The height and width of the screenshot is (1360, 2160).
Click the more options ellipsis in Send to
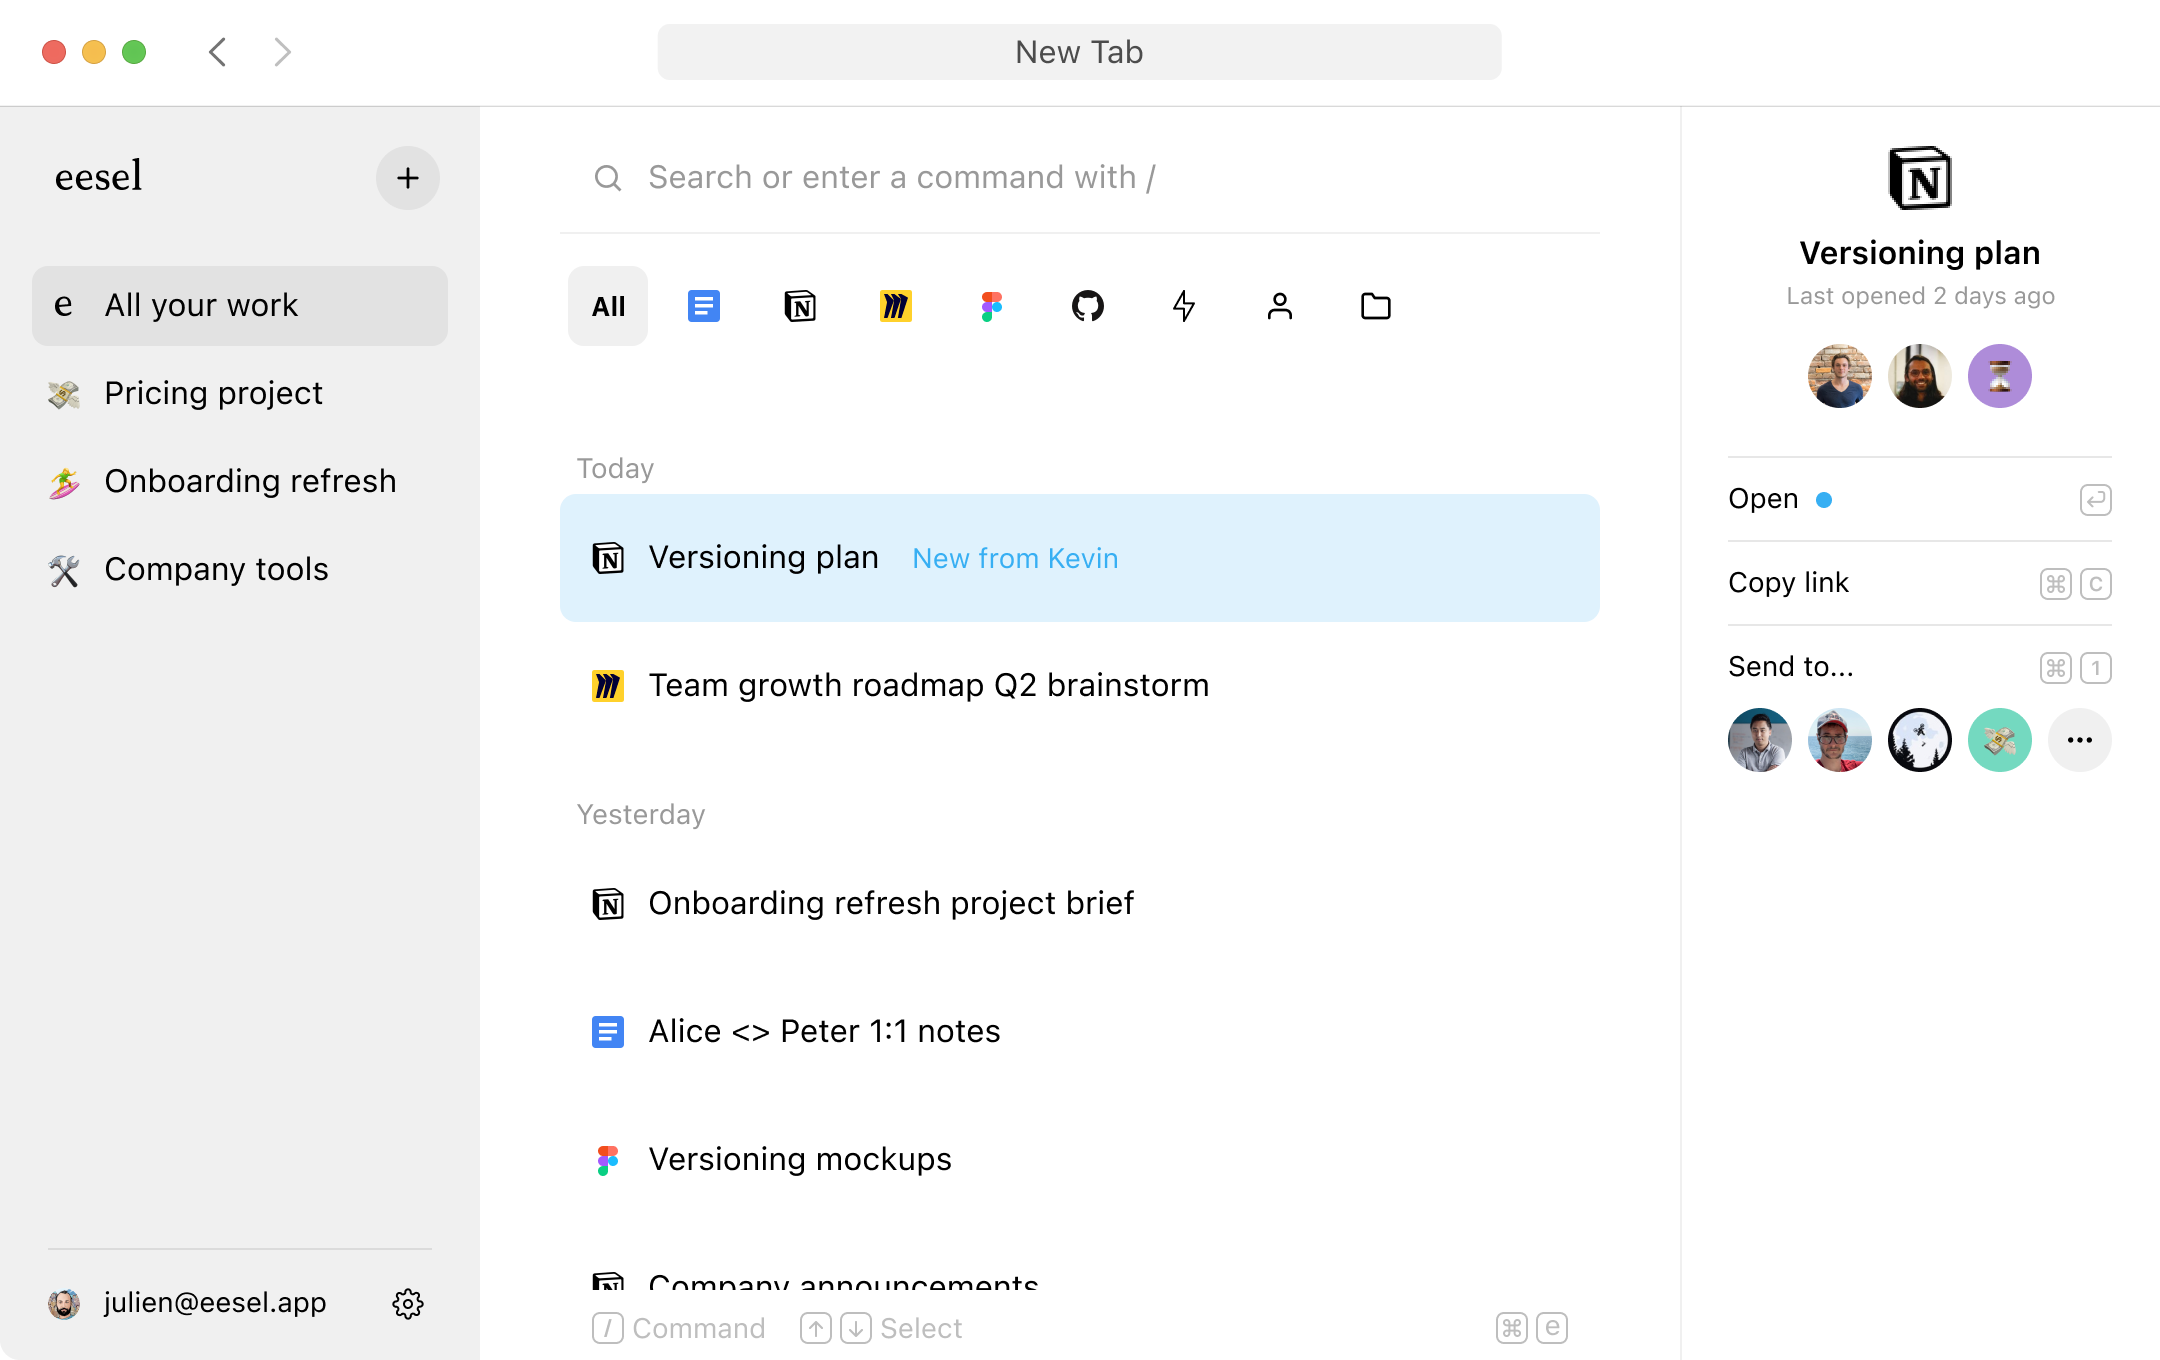(x=2080, y=740)
